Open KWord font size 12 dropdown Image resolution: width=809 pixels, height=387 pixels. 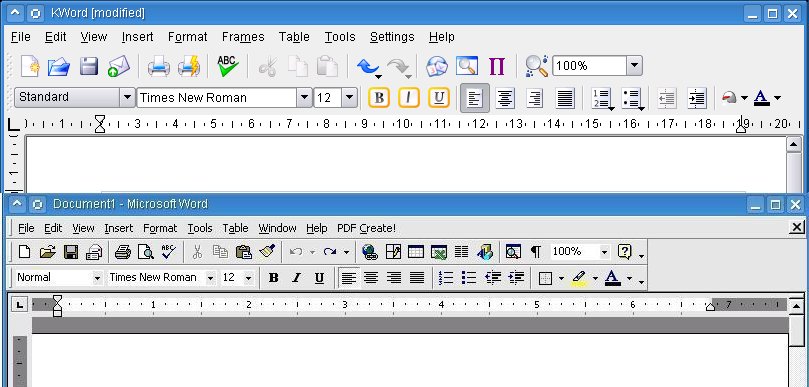[x=349, y=98]
